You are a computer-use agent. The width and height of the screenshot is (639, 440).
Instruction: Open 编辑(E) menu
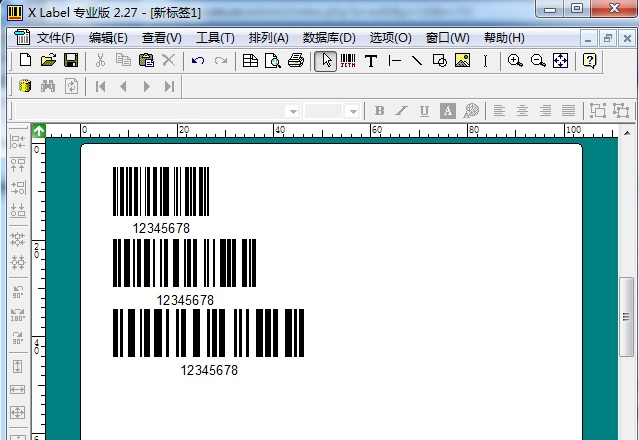108,38
